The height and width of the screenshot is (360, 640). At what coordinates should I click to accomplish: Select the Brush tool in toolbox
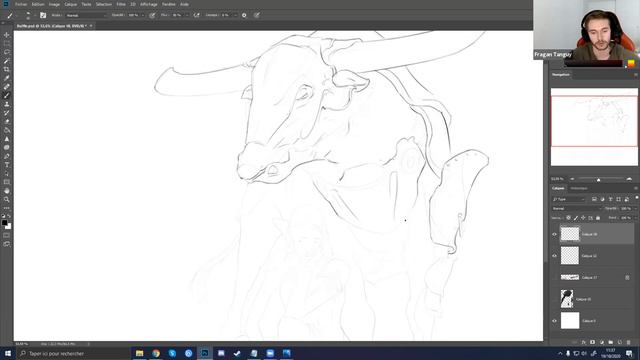(x=7, y=96)
